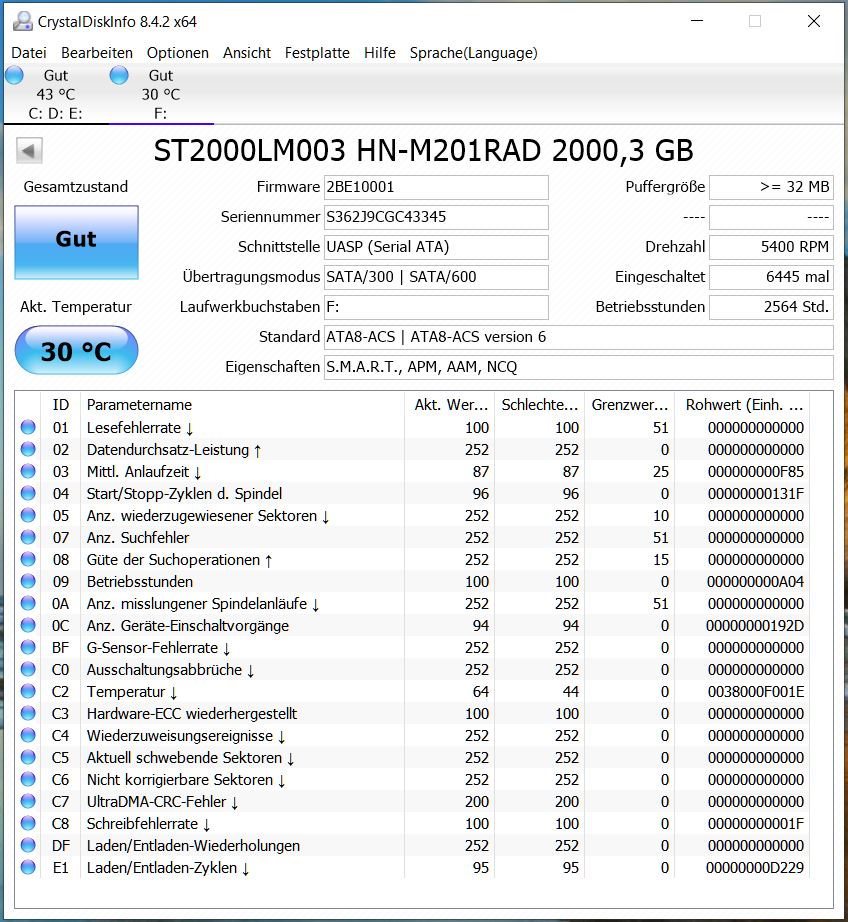
Task: Click status orb of Anz. wiederzugewiesener Sektoren row
Action: pos(28,515)
